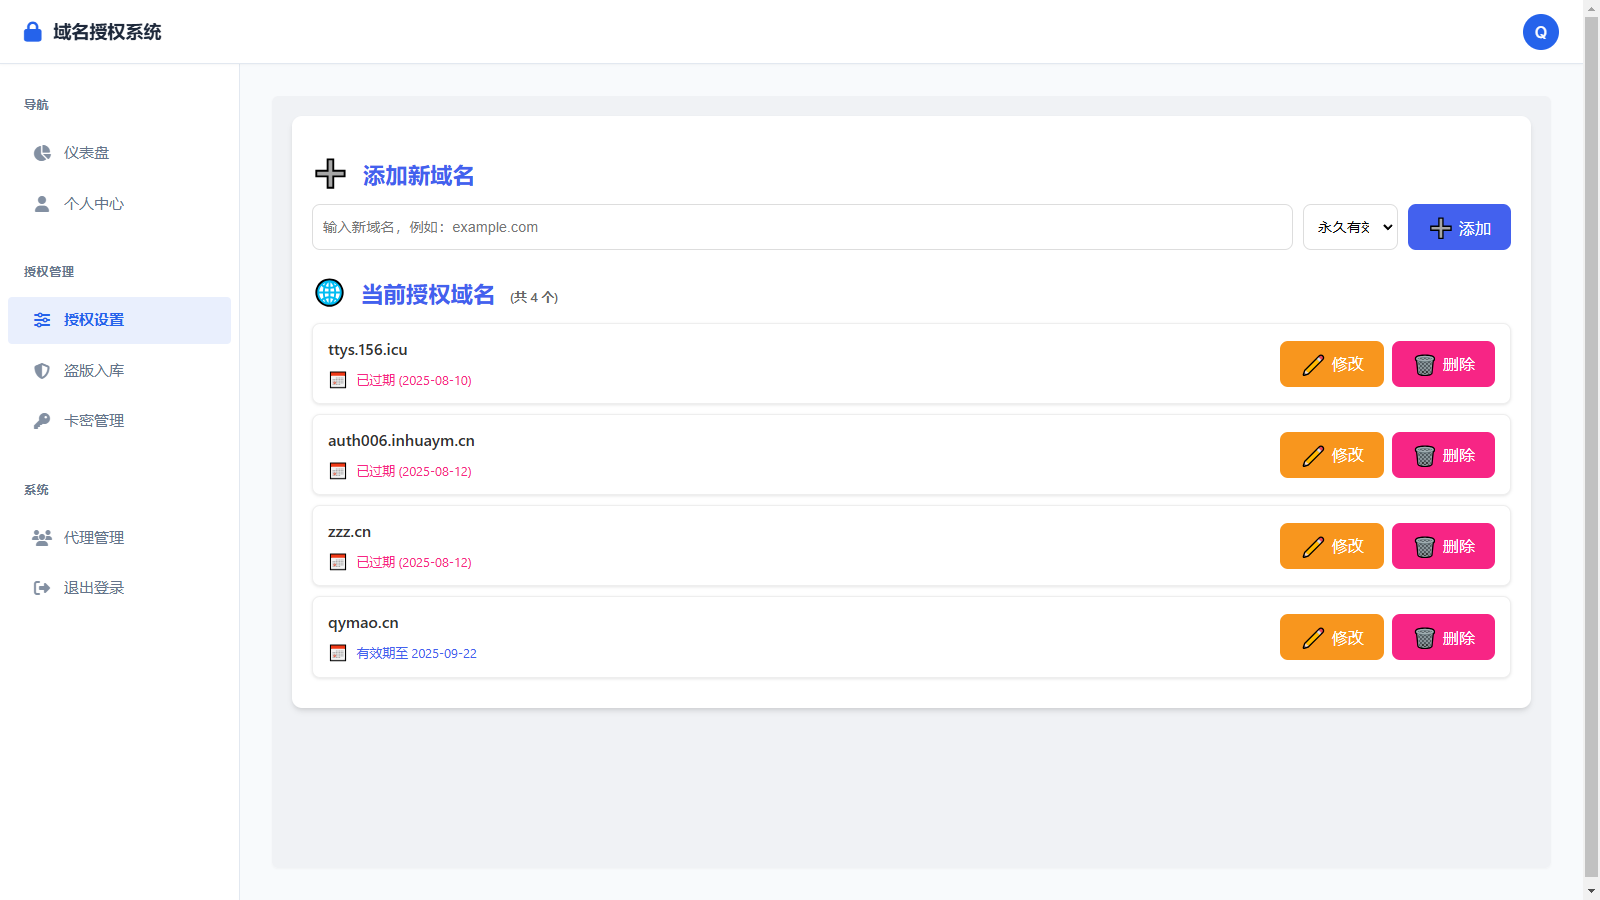Click the 添加 button to add a domain

(x=1459, y=227)
